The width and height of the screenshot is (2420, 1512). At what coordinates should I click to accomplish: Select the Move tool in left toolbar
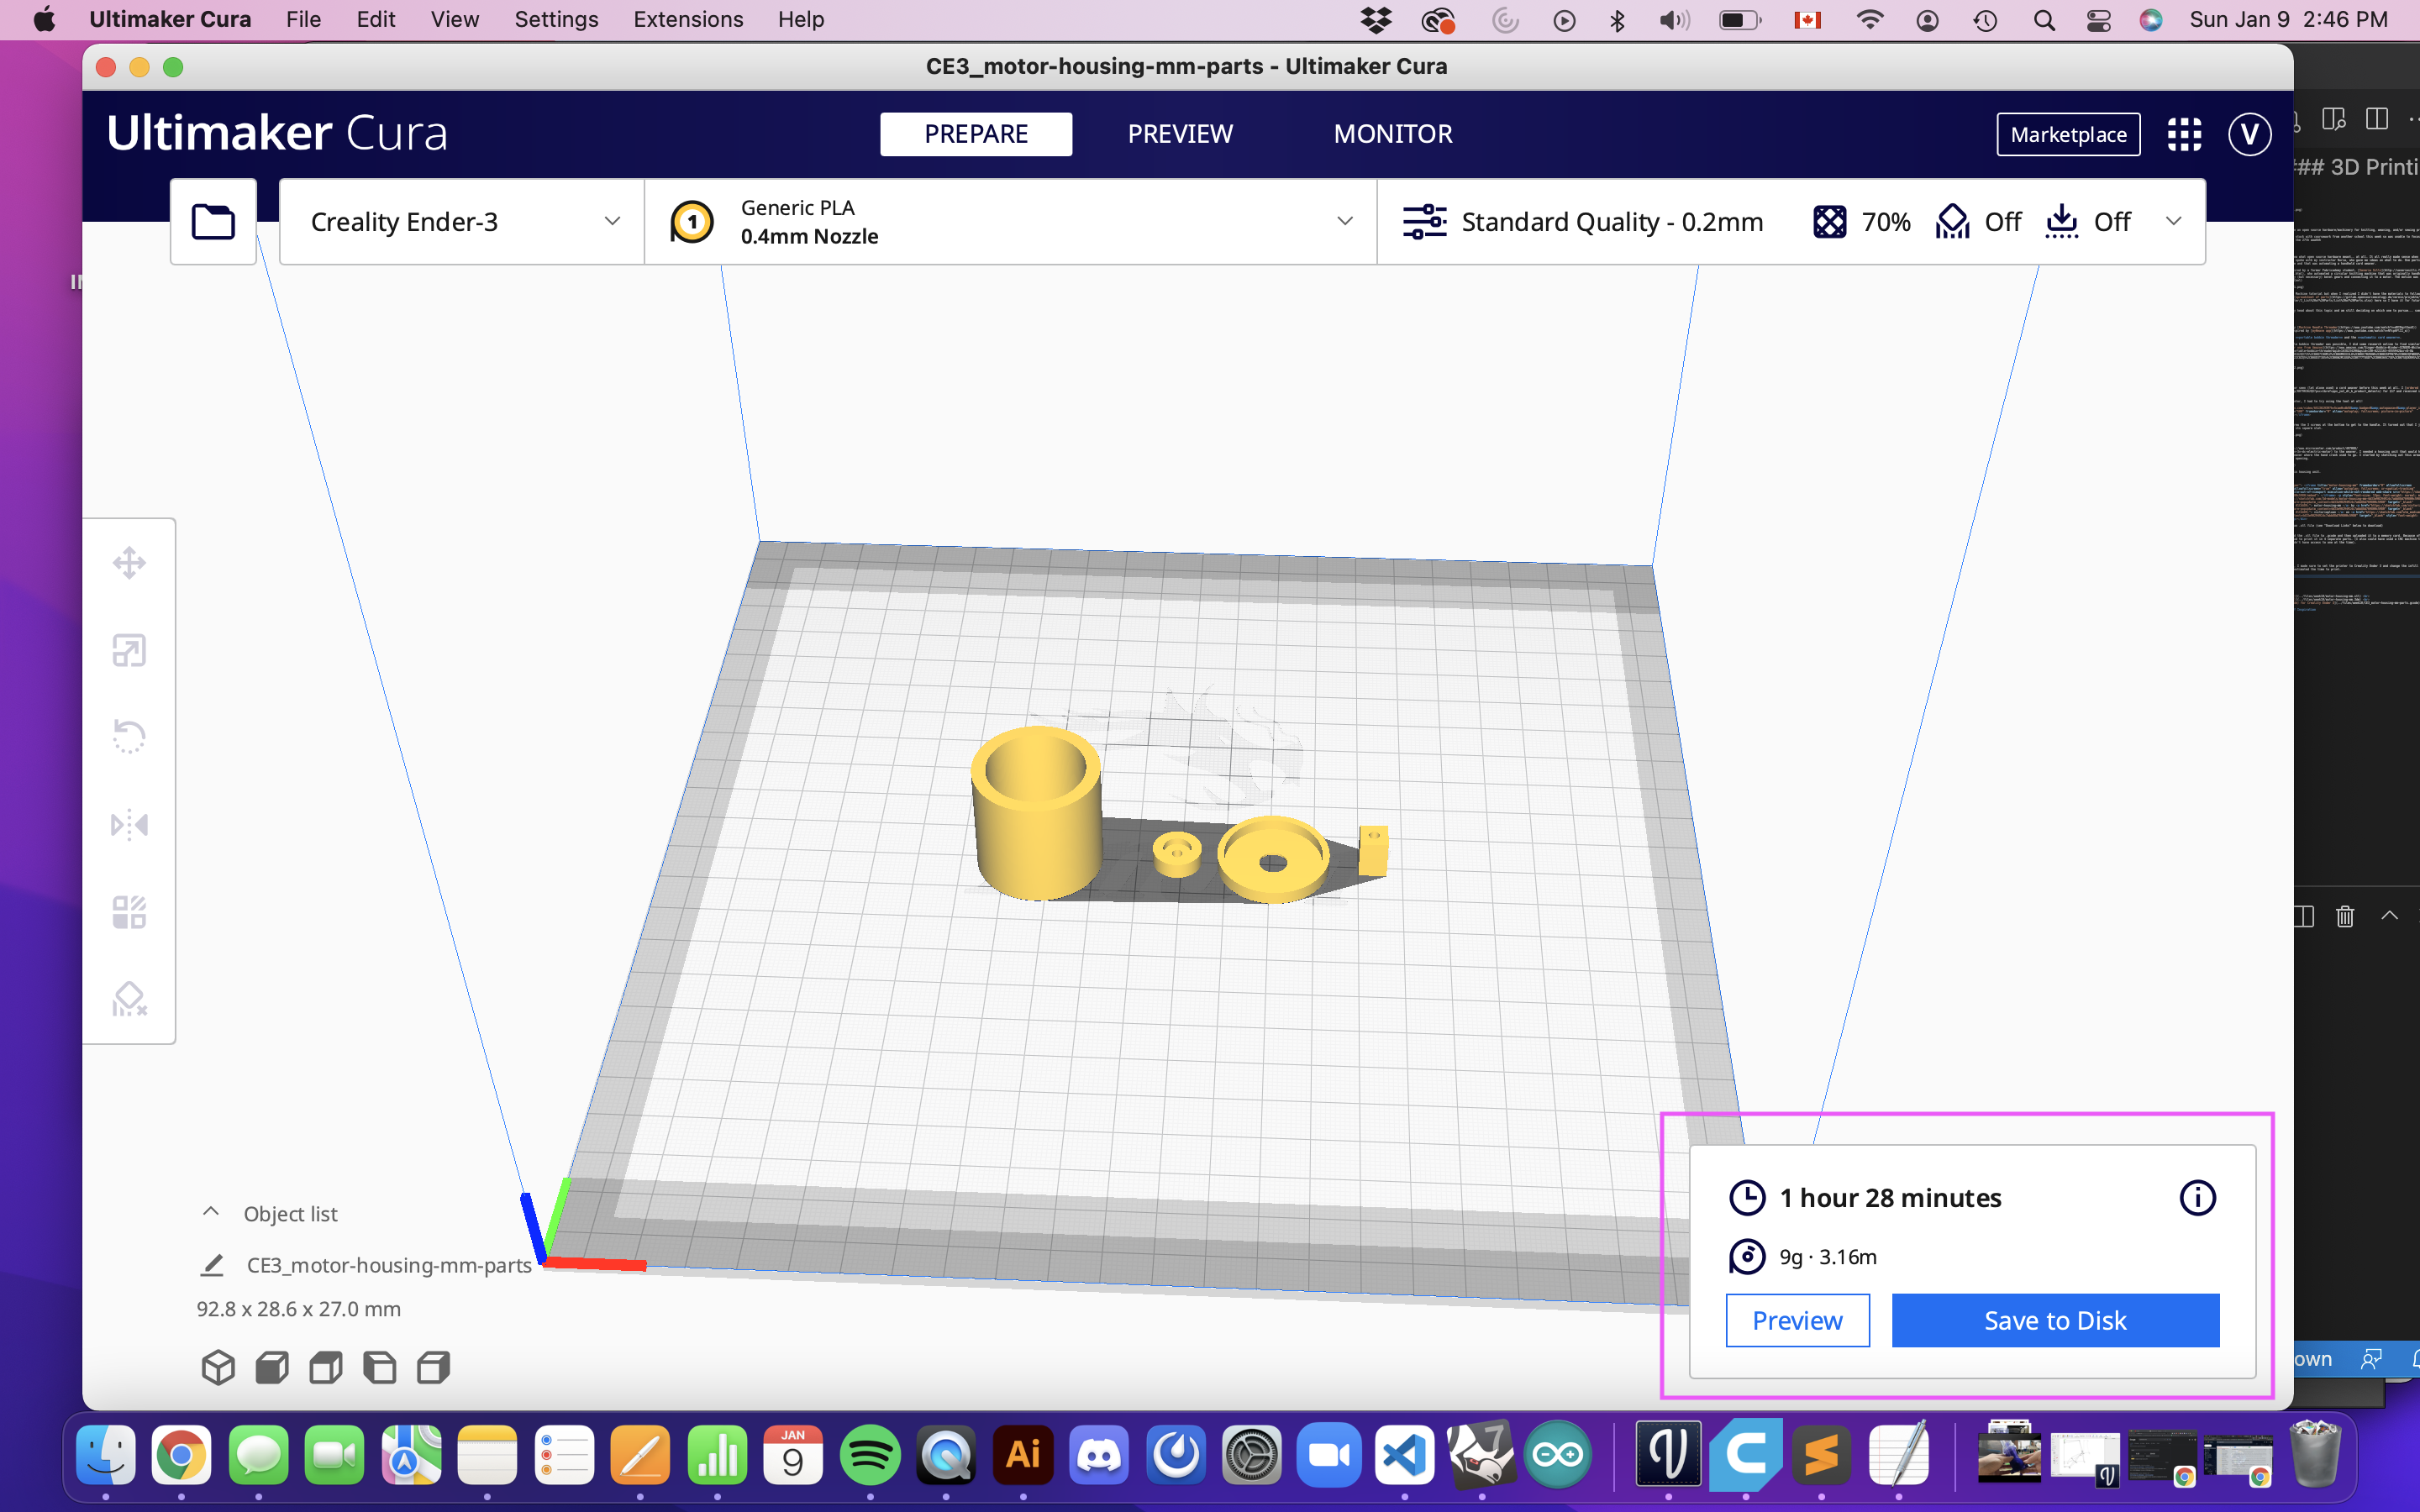[129, 563]
